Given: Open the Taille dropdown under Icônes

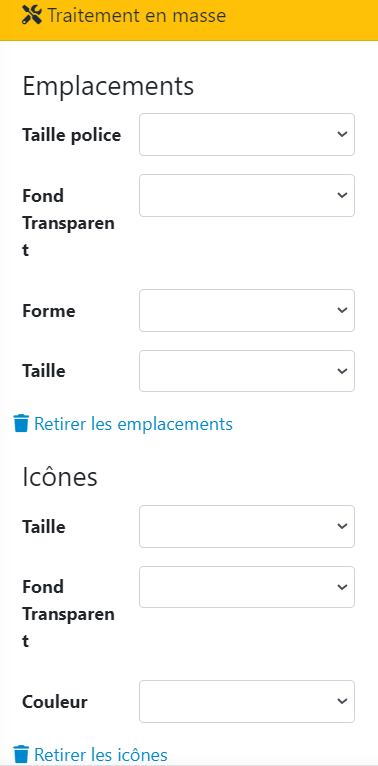Looking at the screenshot, I should coord(247,527).
